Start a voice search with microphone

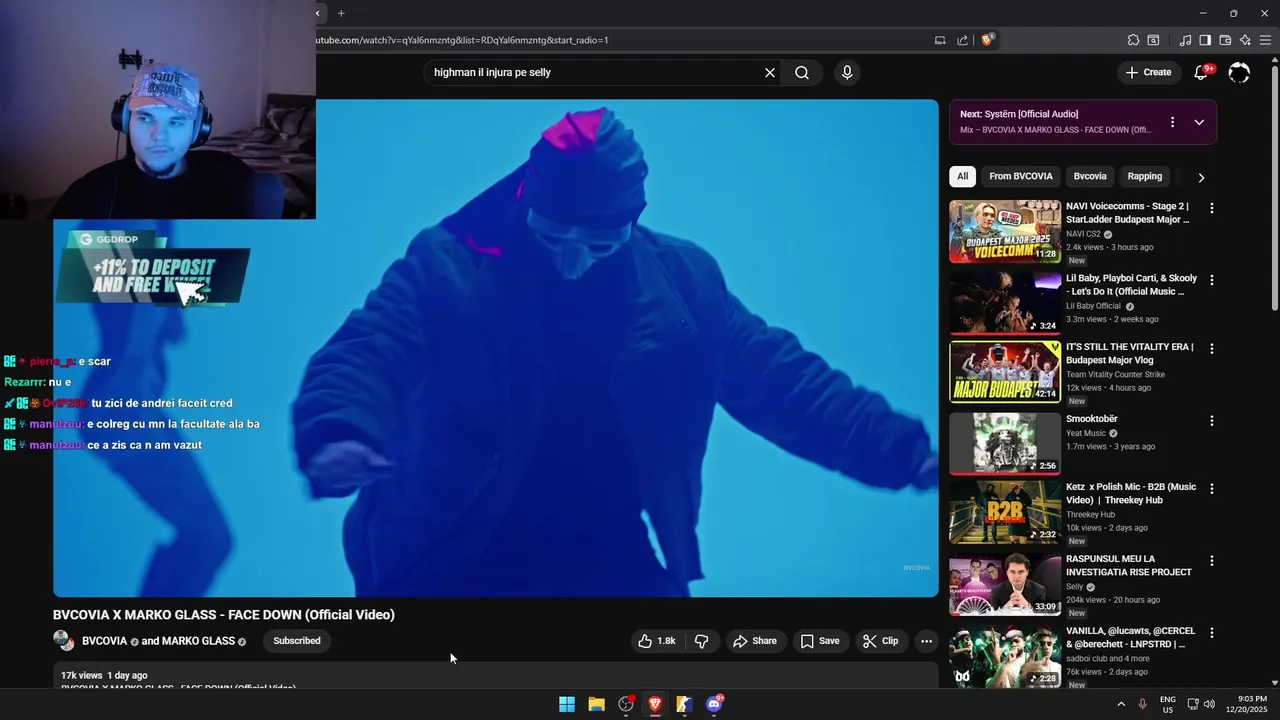847,72
